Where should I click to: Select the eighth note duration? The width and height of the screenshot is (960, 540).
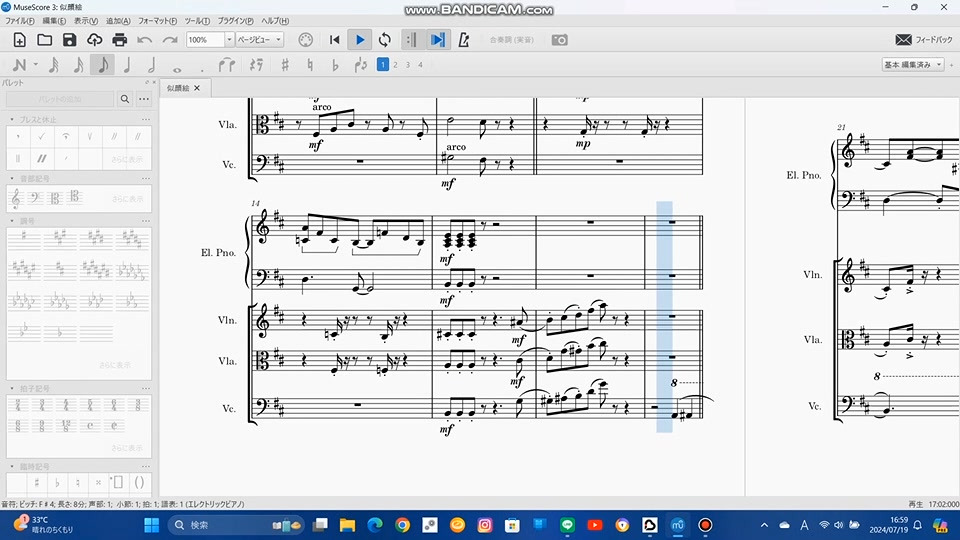[x=102, y=65]
